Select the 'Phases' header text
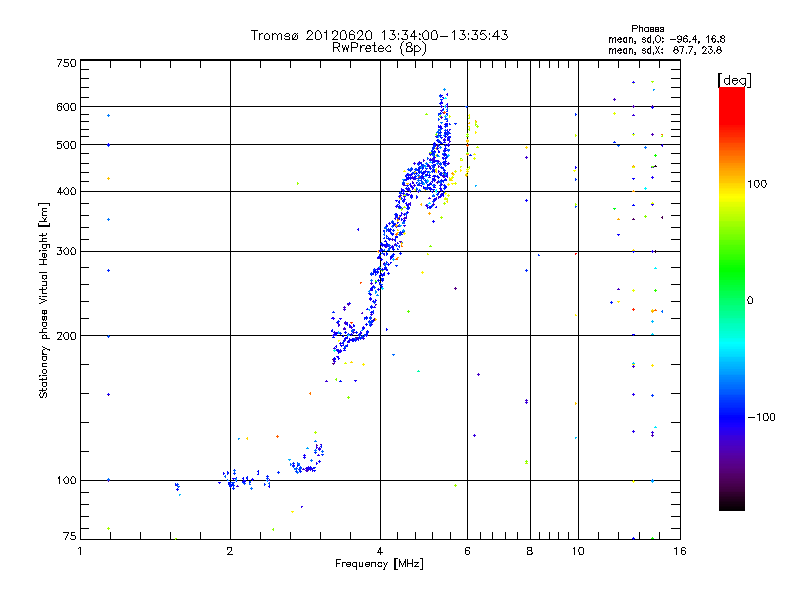800x600 pixels. [x=647, y=29]
